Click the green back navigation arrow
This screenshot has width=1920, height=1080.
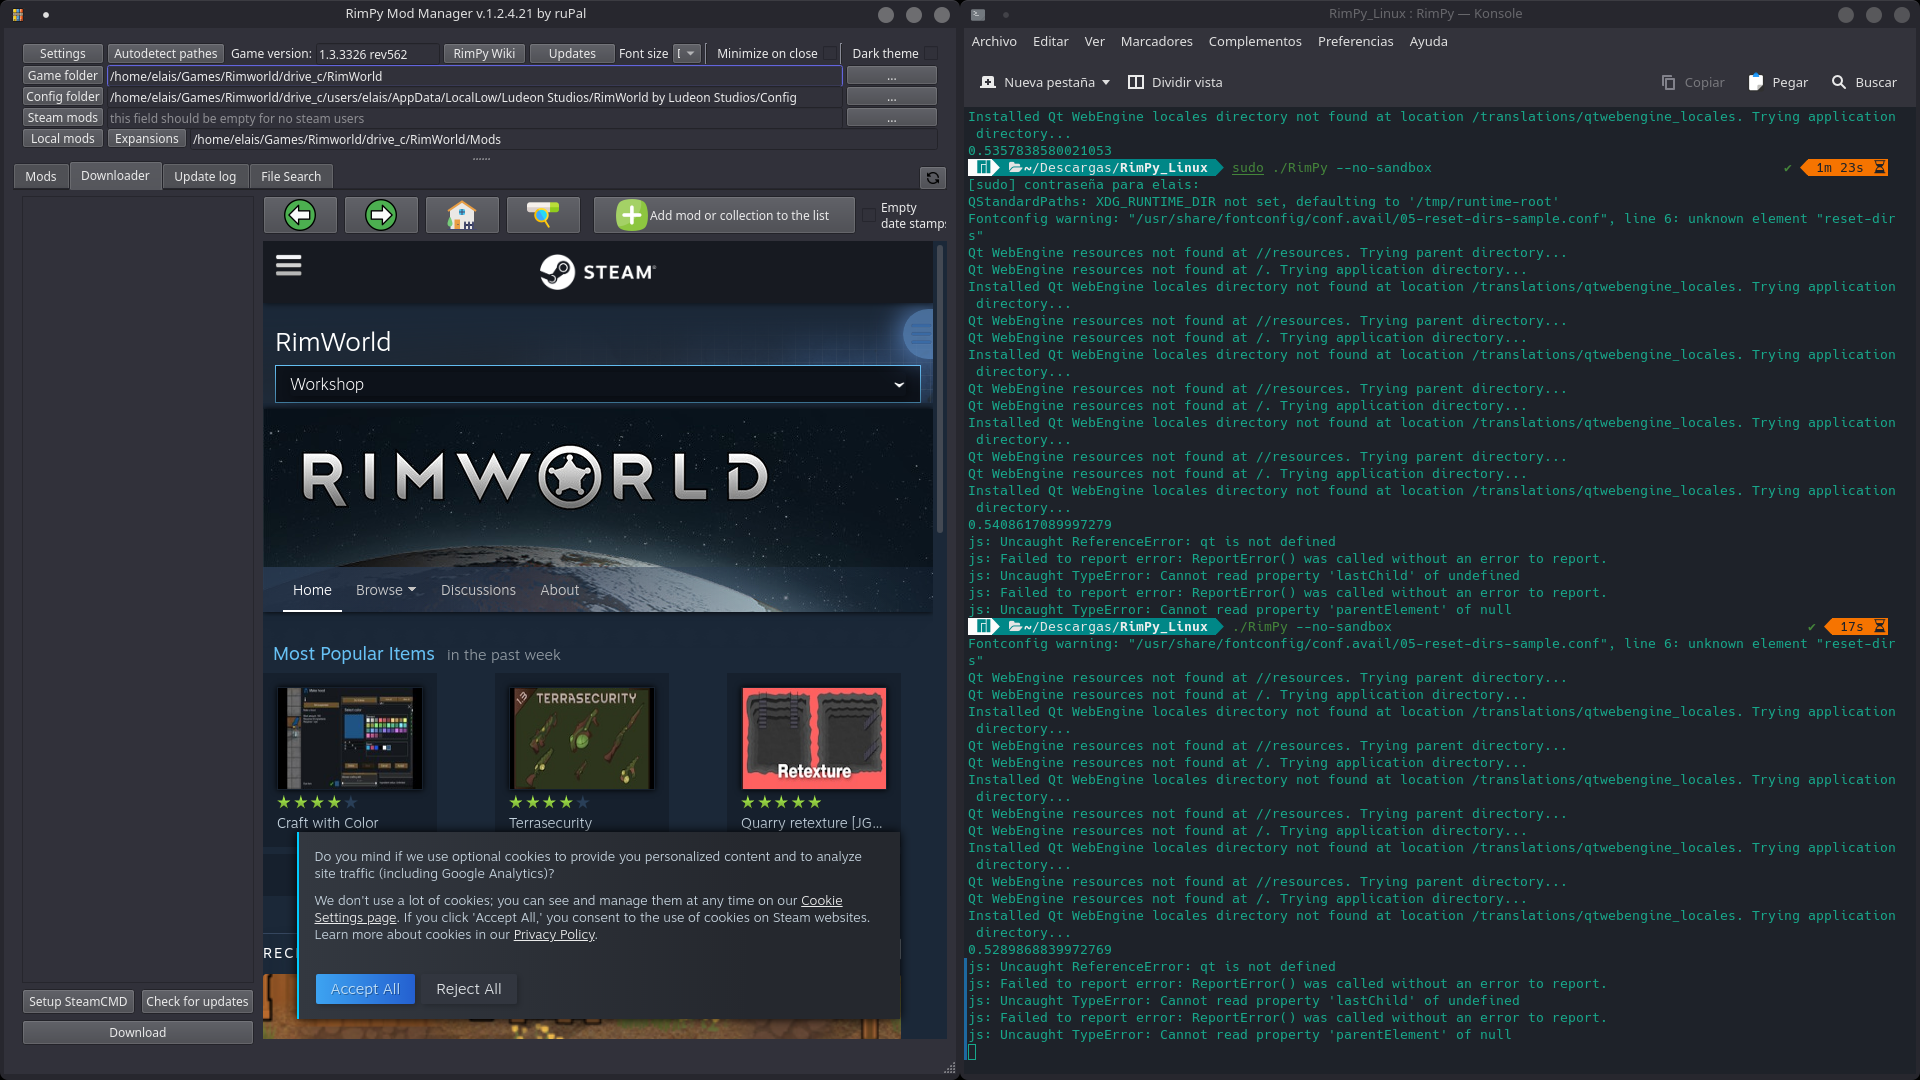pos(299,214)
